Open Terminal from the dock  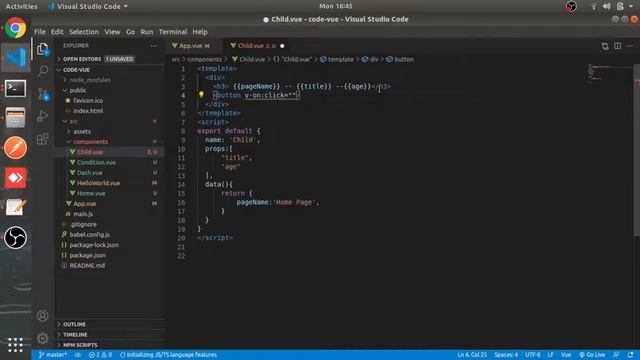[16, 88]
